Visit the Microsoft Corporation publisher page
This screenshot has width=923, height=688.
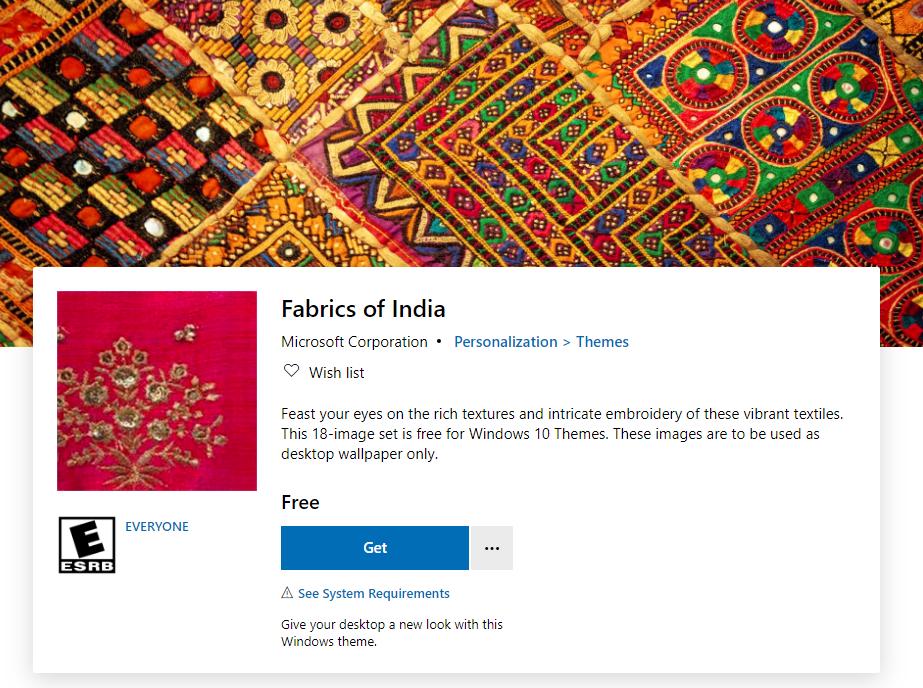pos(353,341)
